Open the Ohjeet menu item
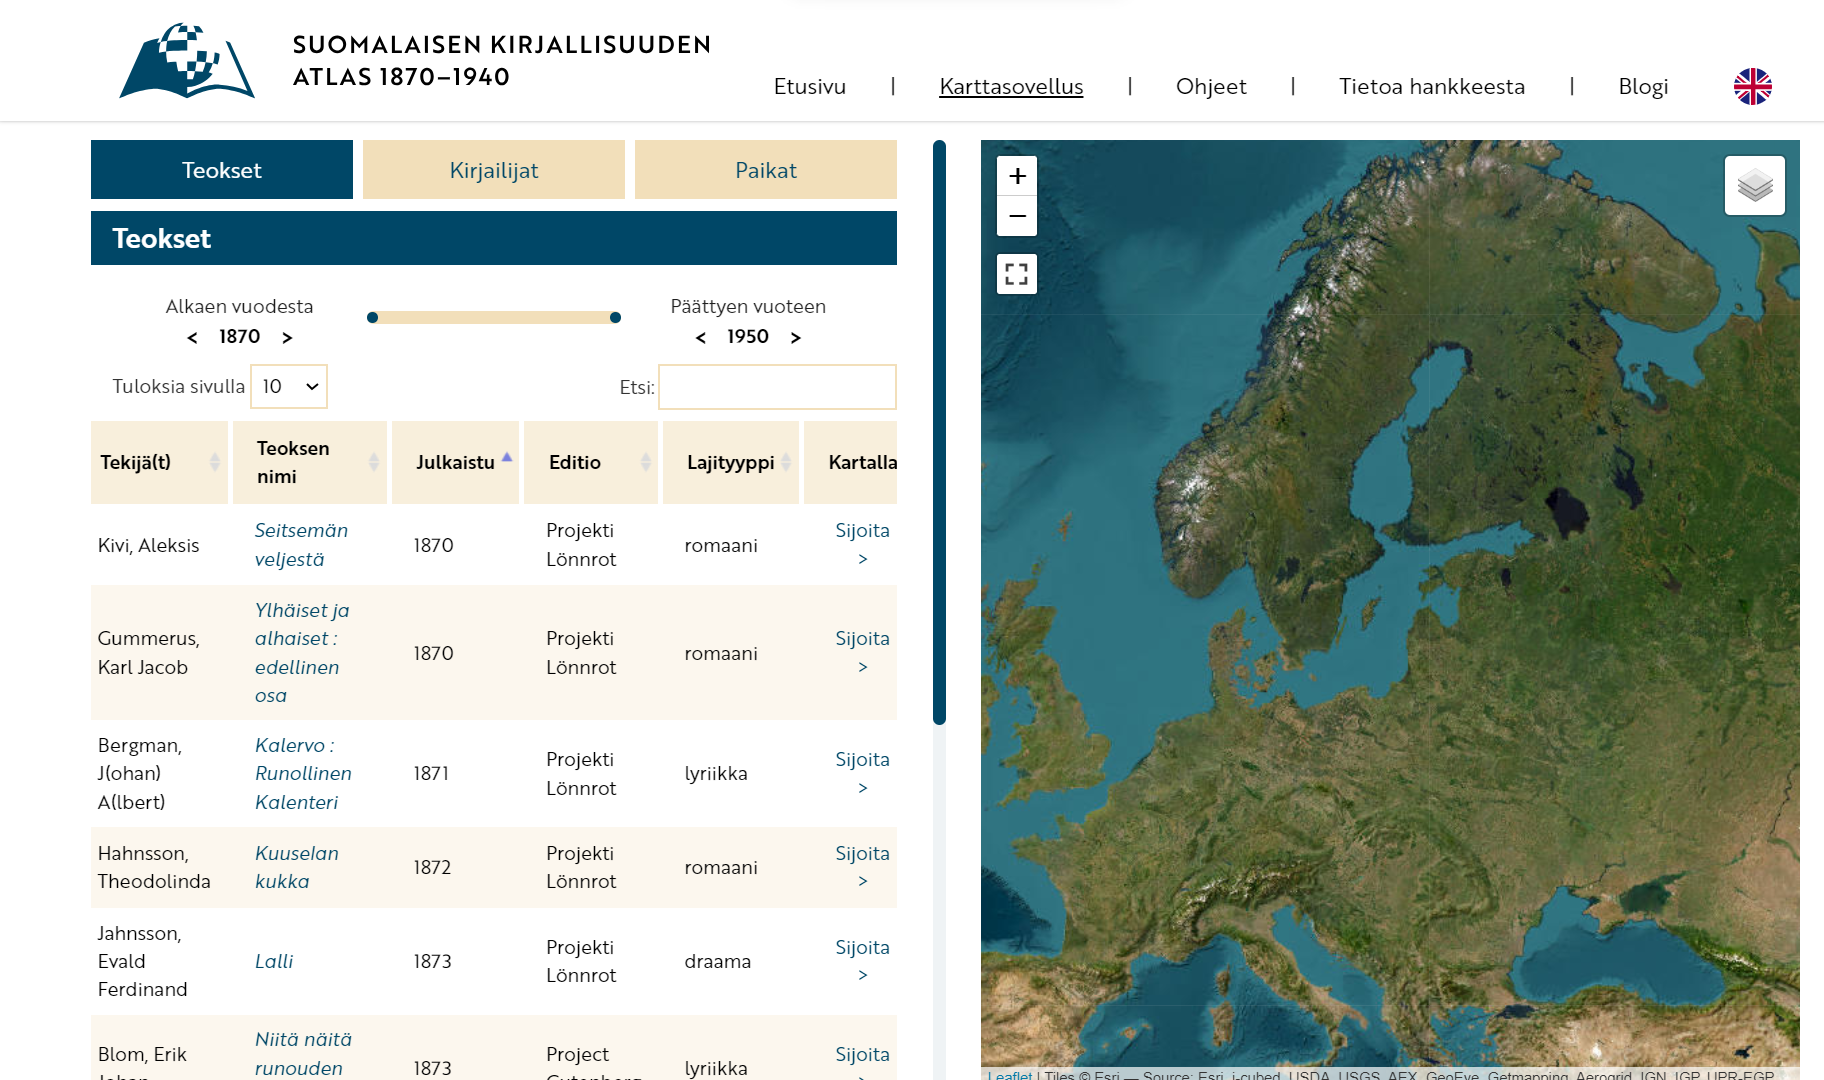This screenshot has height=1080, width=1824. coord(1211,87)
